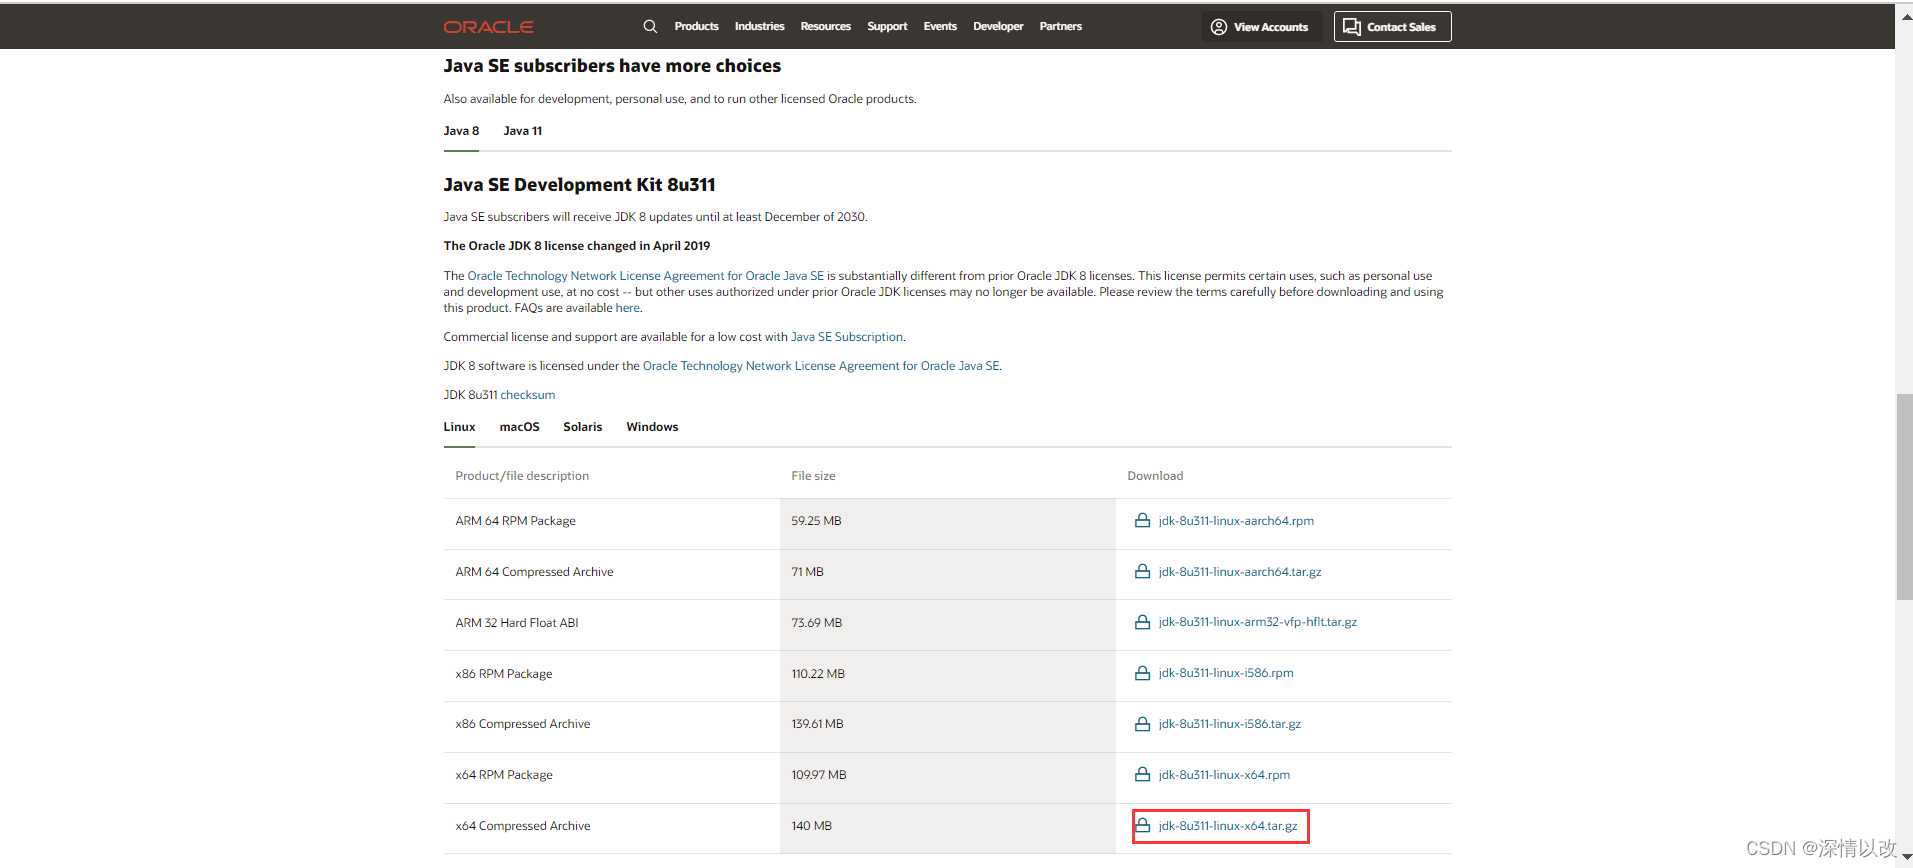Download jdk-8u311-linux-aarch64.rpm
The height and width of the screenshot is (868, 1913).
point(1236,521)
